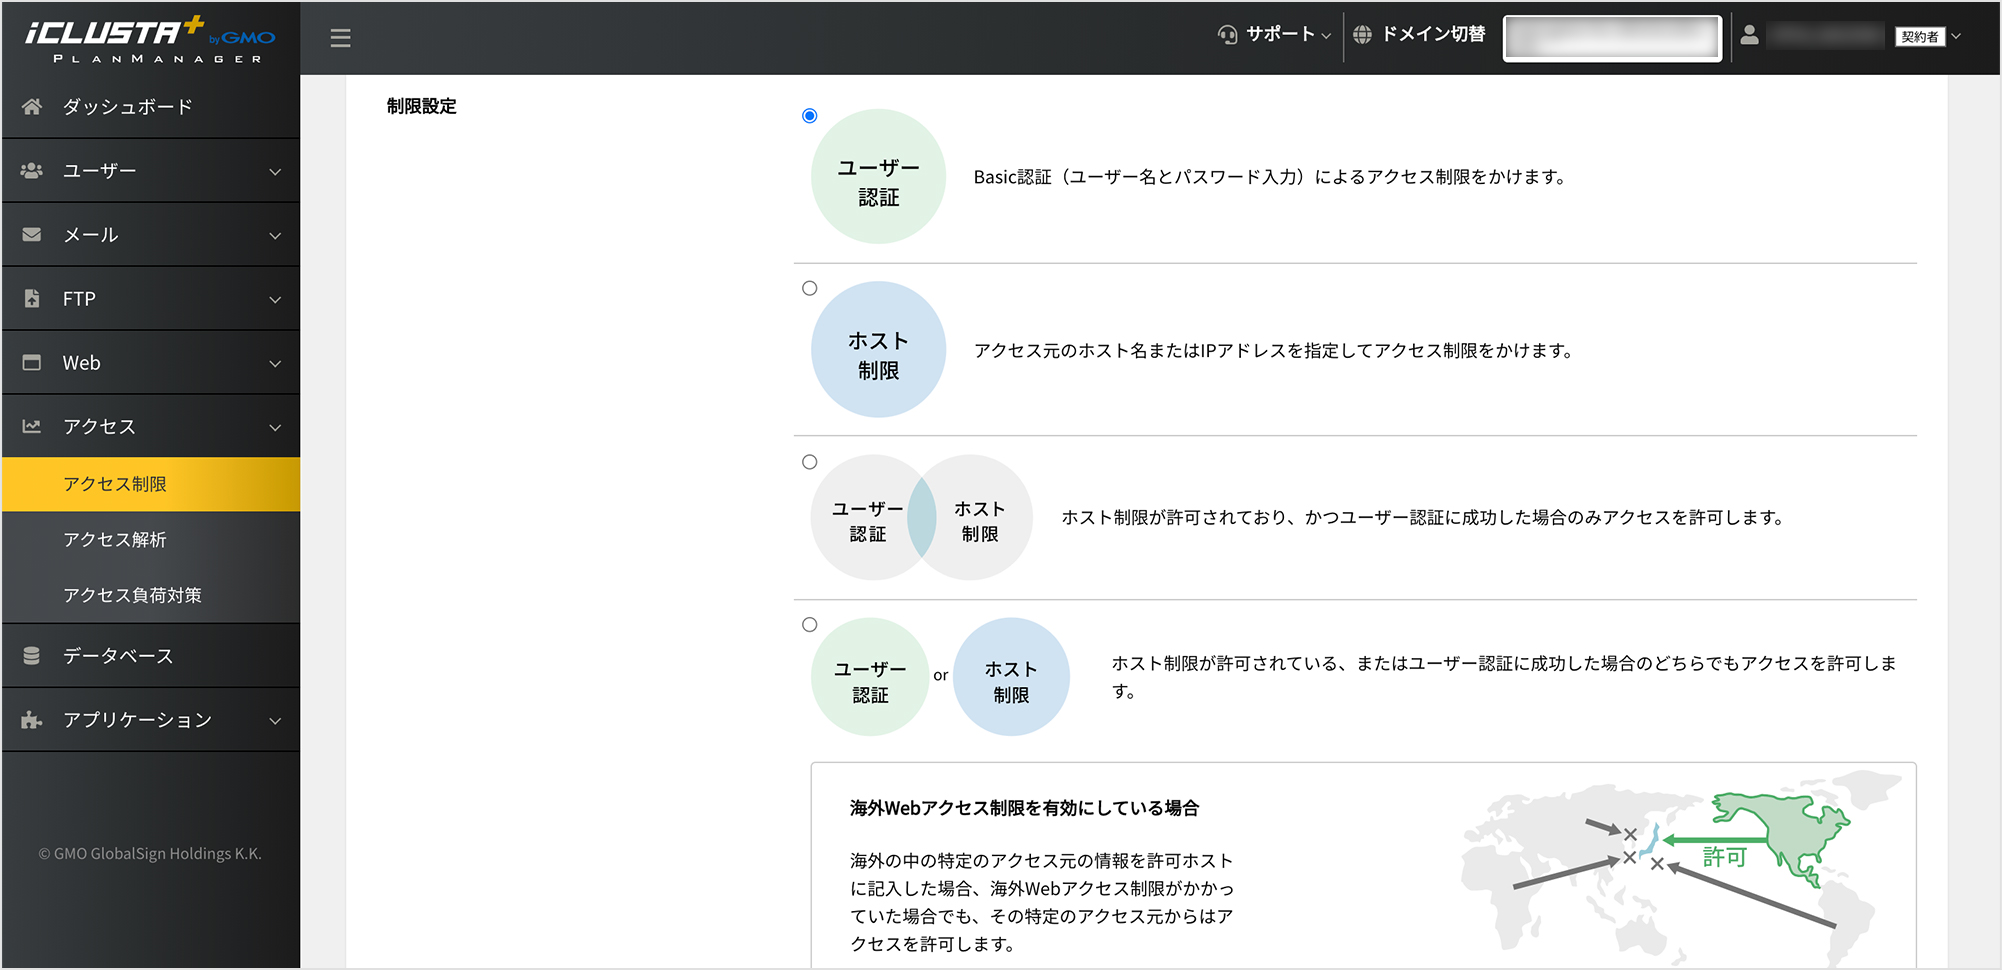Click the blue ホスト制限 circle graphic

[878, 350]
